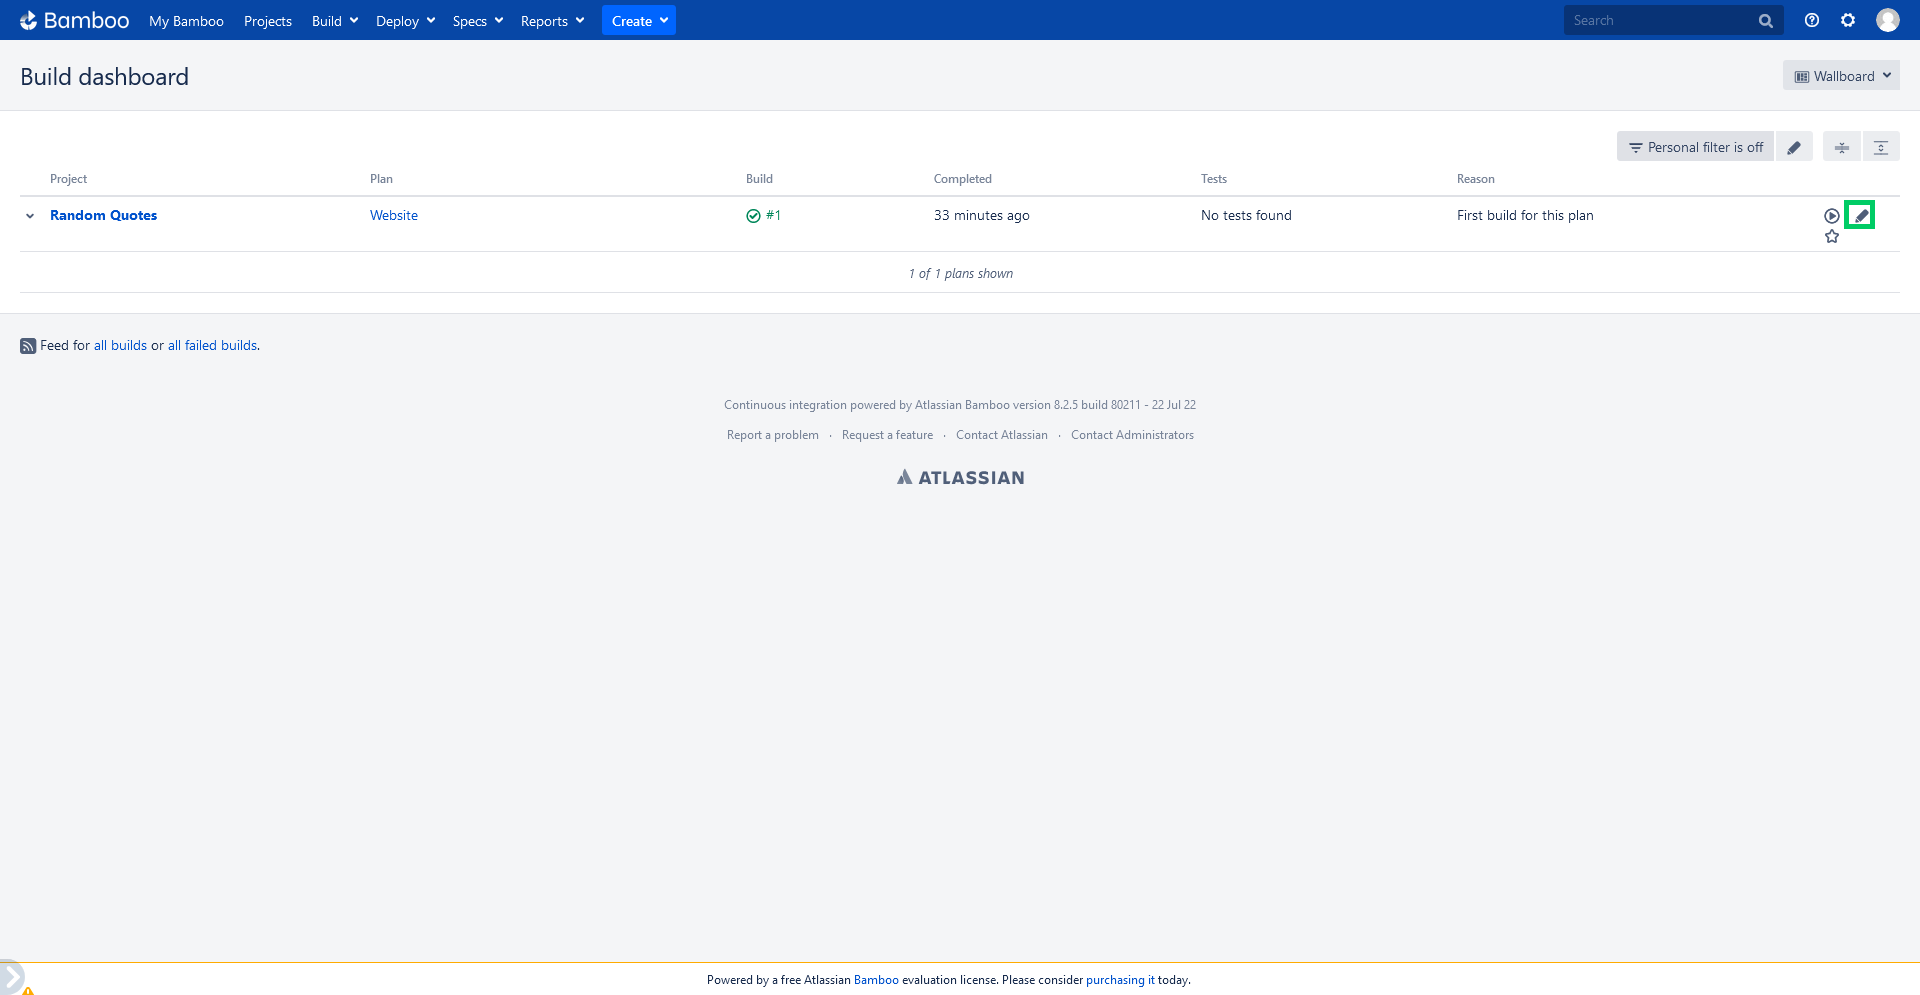Open the Specs dropdown menu

point(477,21)
